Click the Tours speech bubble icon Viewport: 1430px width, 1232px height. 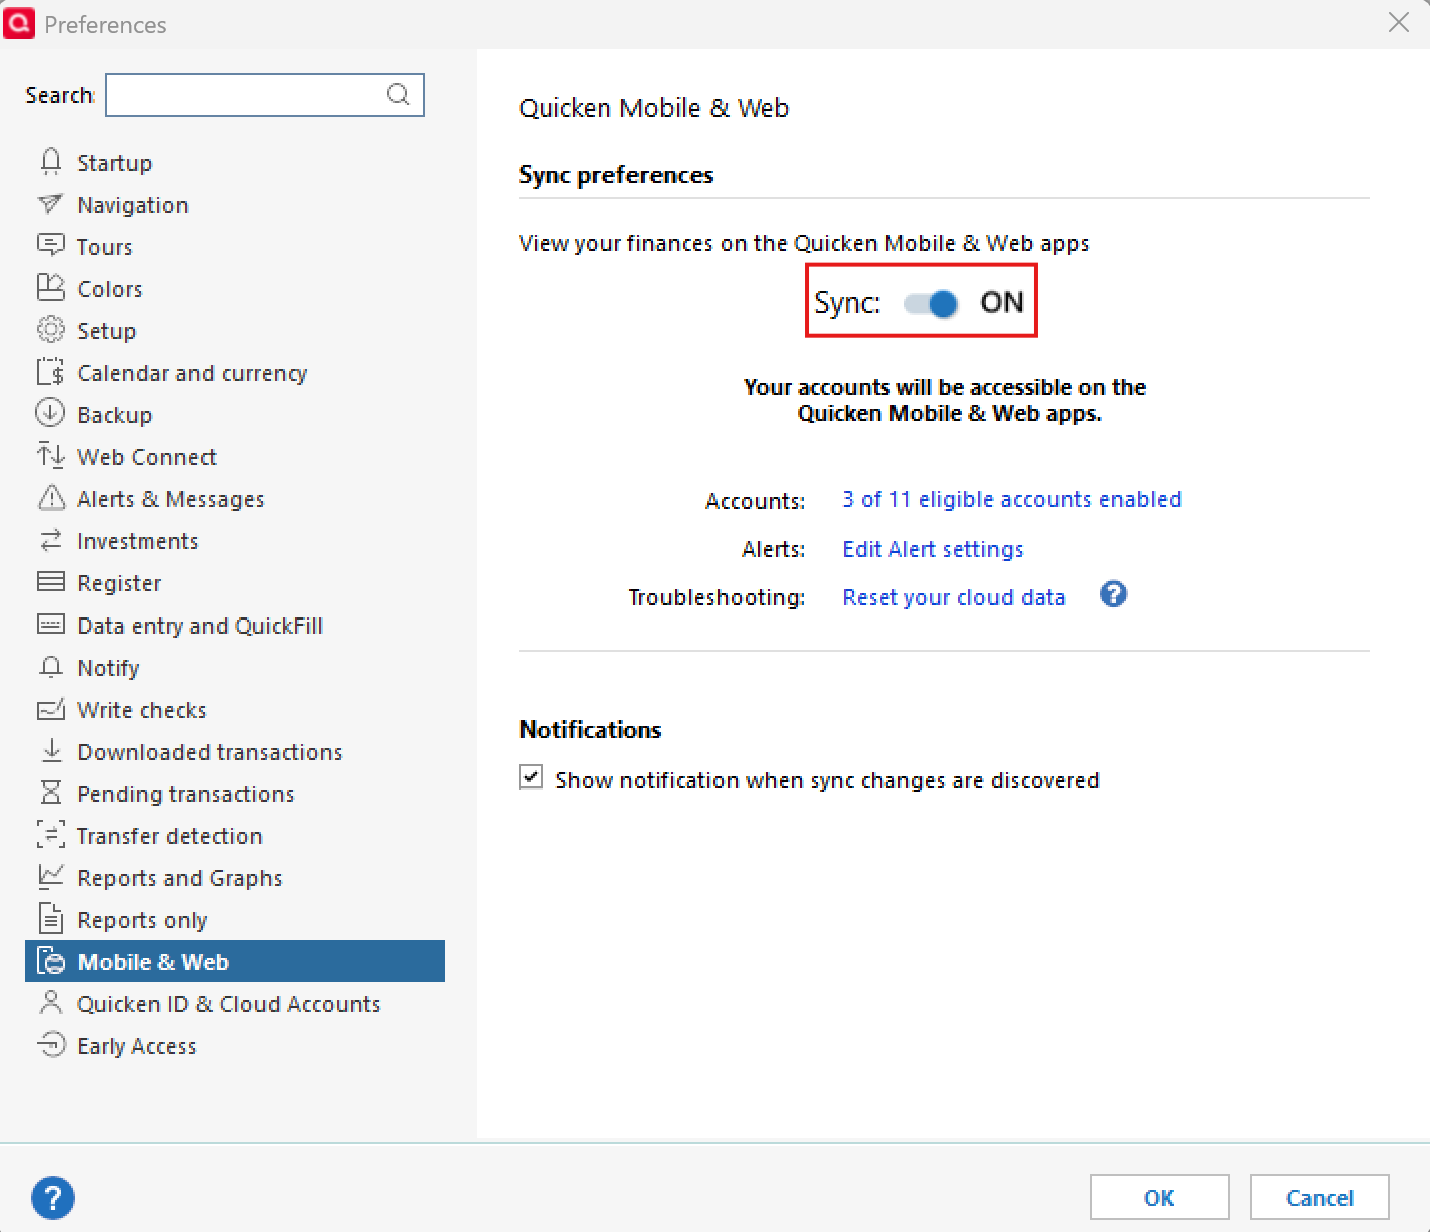tap(50, 245)
